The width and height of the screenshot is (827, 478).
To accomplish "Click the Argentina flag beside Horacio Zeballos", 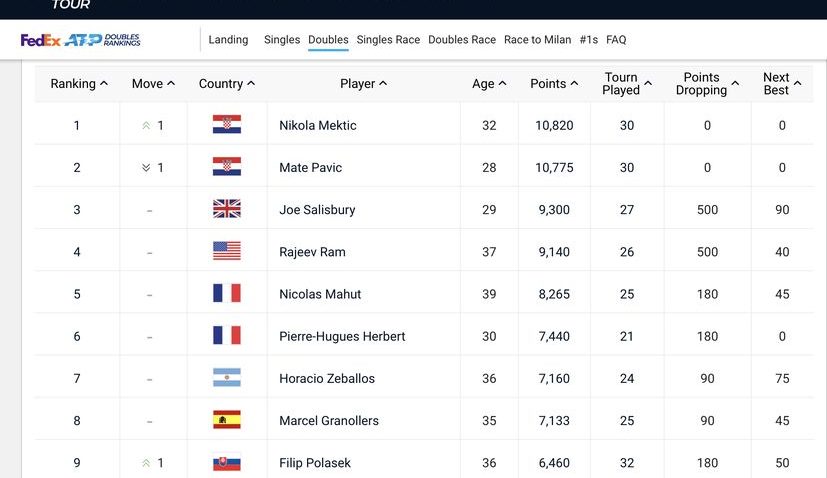I will coord(227,378).
